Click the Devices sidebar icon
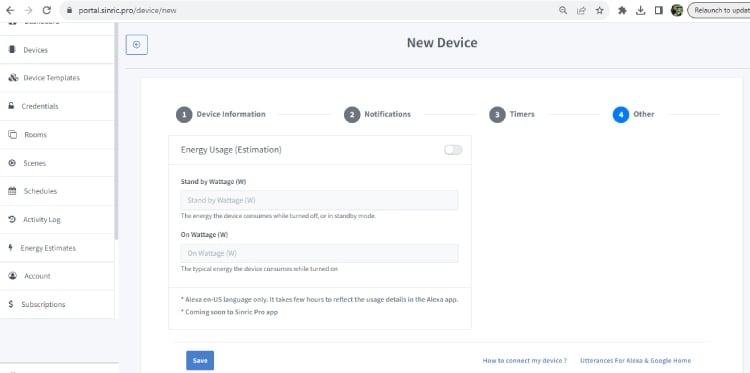Screen dimensions: 750x373 [11, 50]
